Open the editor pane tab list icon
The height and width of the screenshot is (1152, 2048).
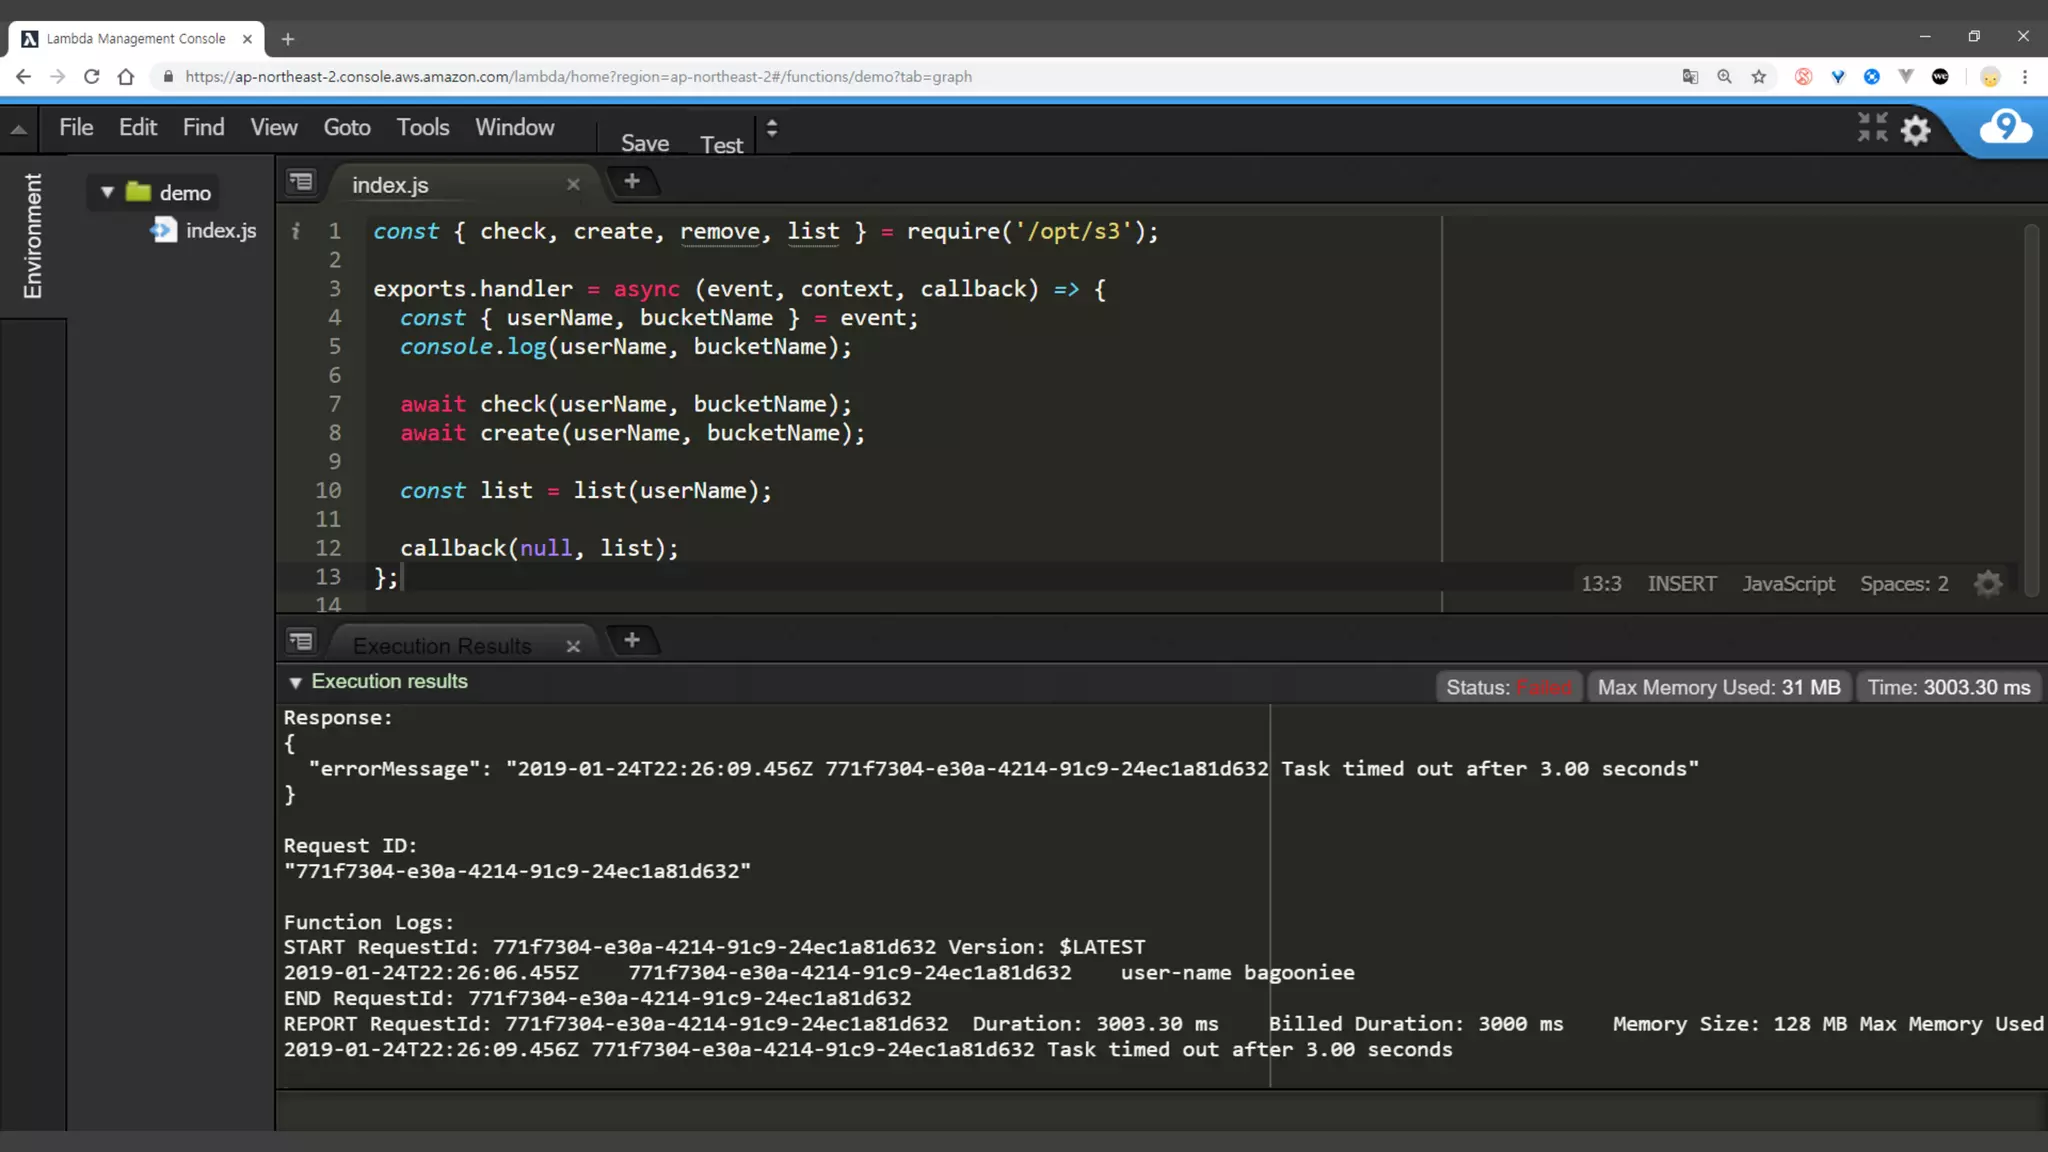(x=300, y=182)
